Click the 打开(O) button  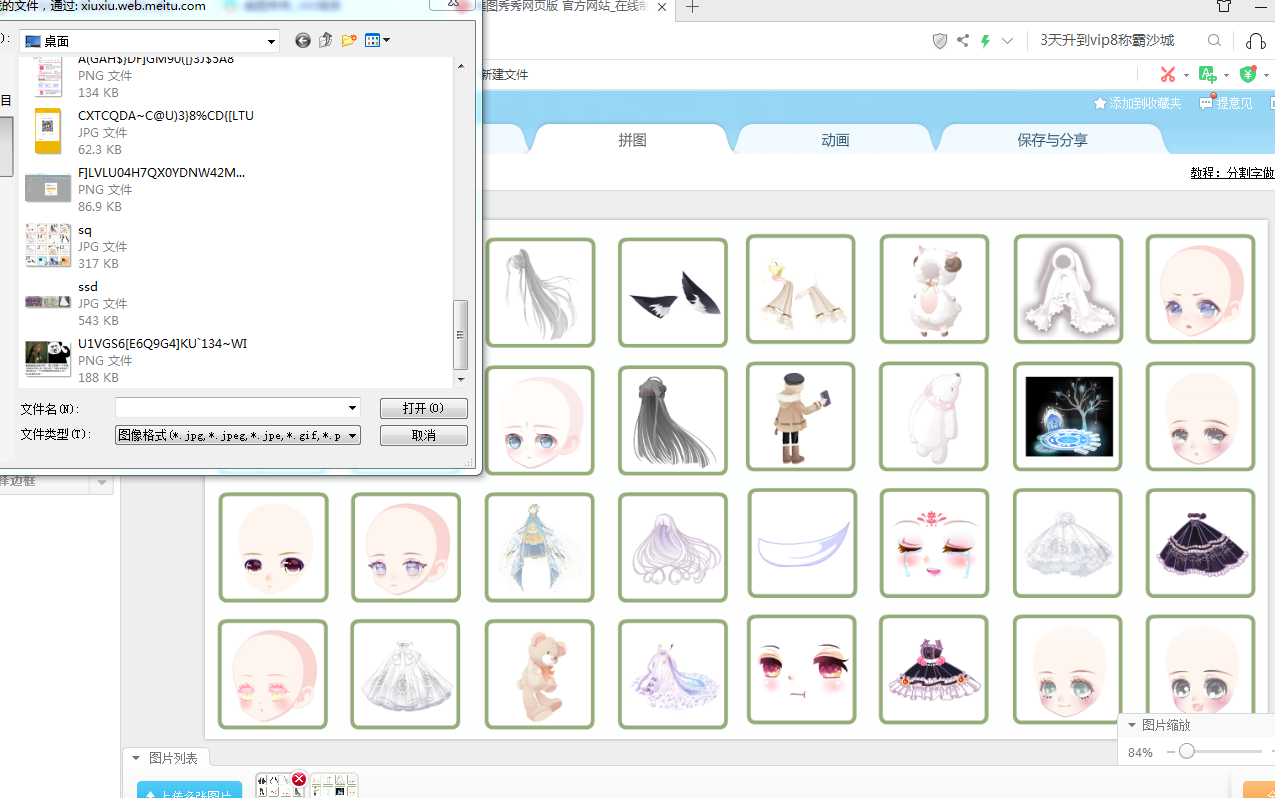pyautogui.click(x=423, y=409)
